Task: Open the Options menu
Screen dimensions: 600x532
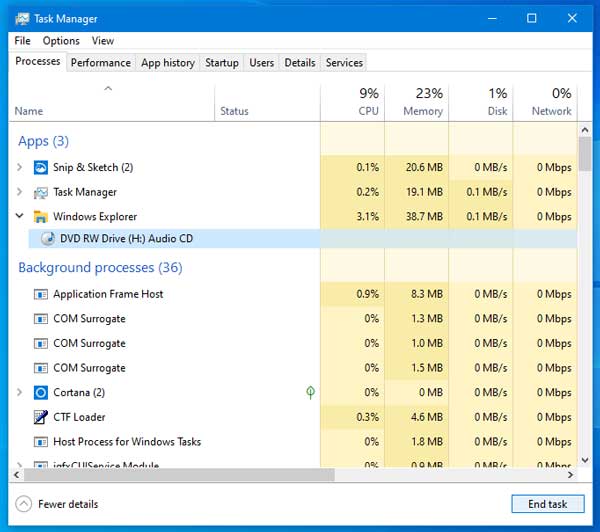Action: (61, 41)
